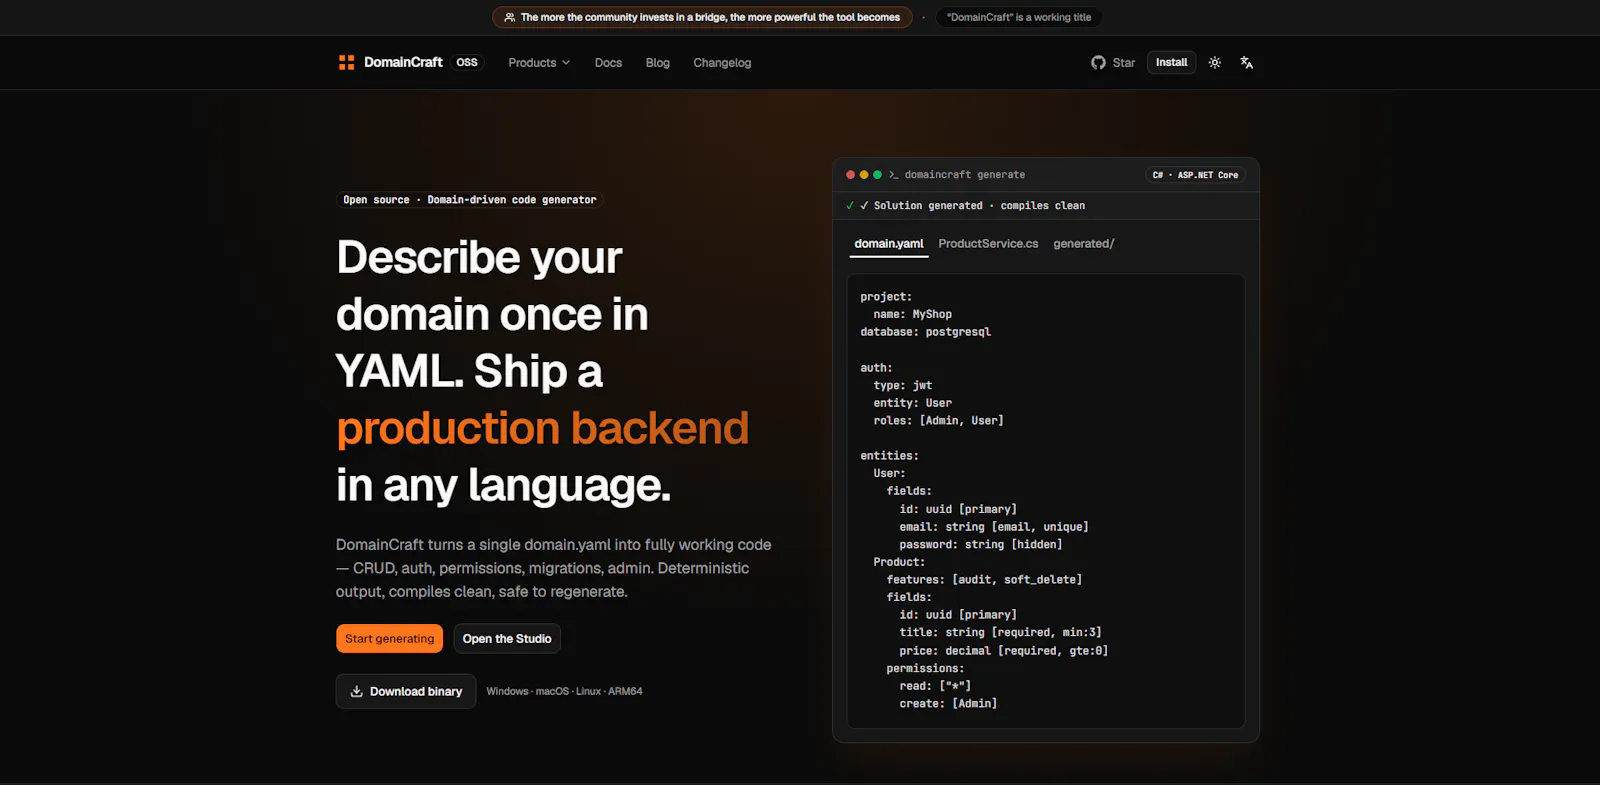Click the red window dot in terminal card

850,174
